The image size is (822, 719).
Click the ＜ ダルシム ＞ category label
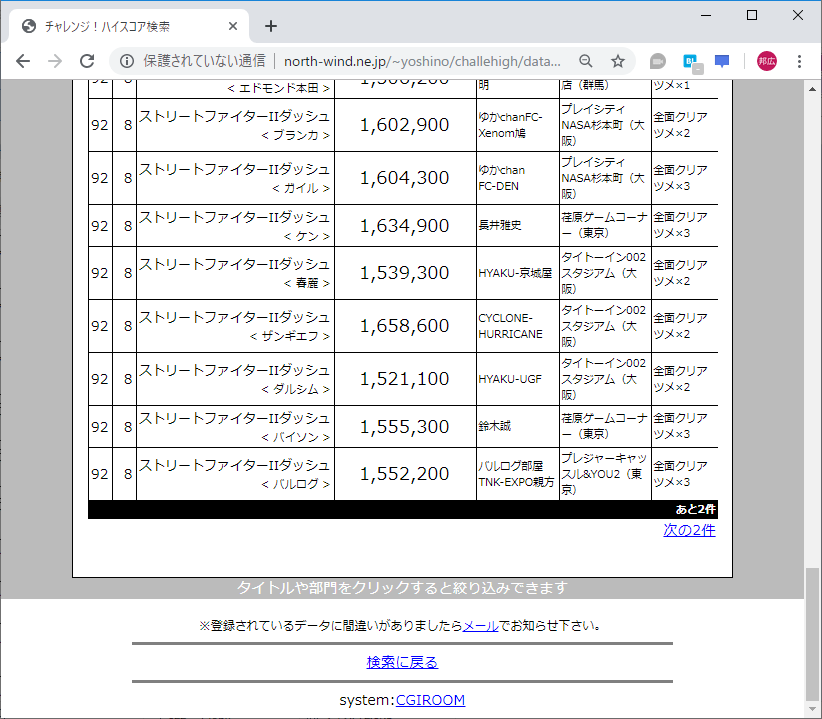pyautogui.click(x=295, y=389)
